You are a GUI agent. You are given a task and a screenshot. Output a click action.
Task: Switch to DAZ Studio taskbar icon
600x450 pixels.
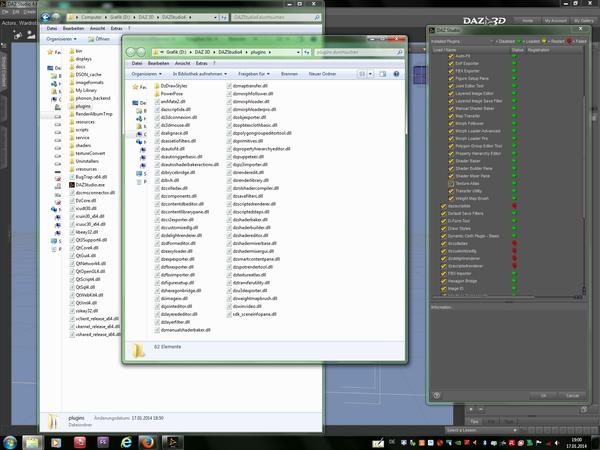172,443
